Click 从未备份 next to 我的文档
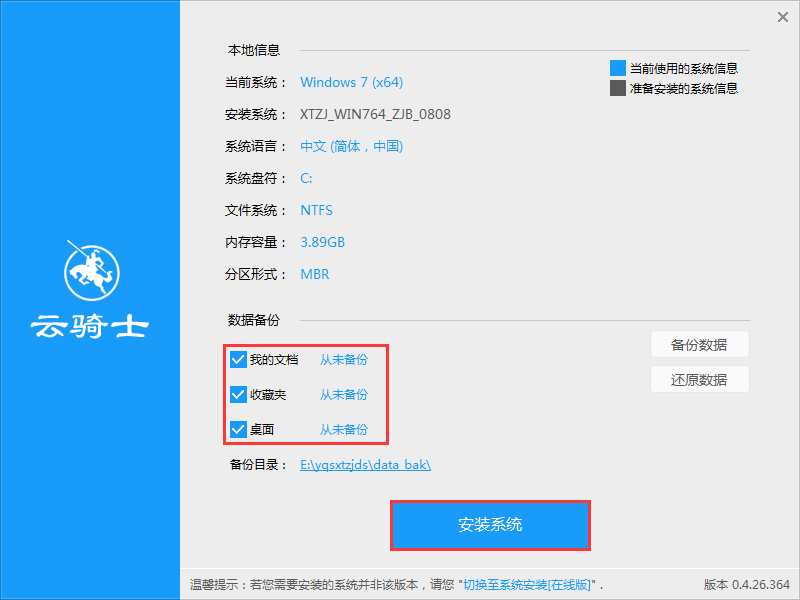The width and height of the screenshot is (800, 600). (x=343, y=359)
